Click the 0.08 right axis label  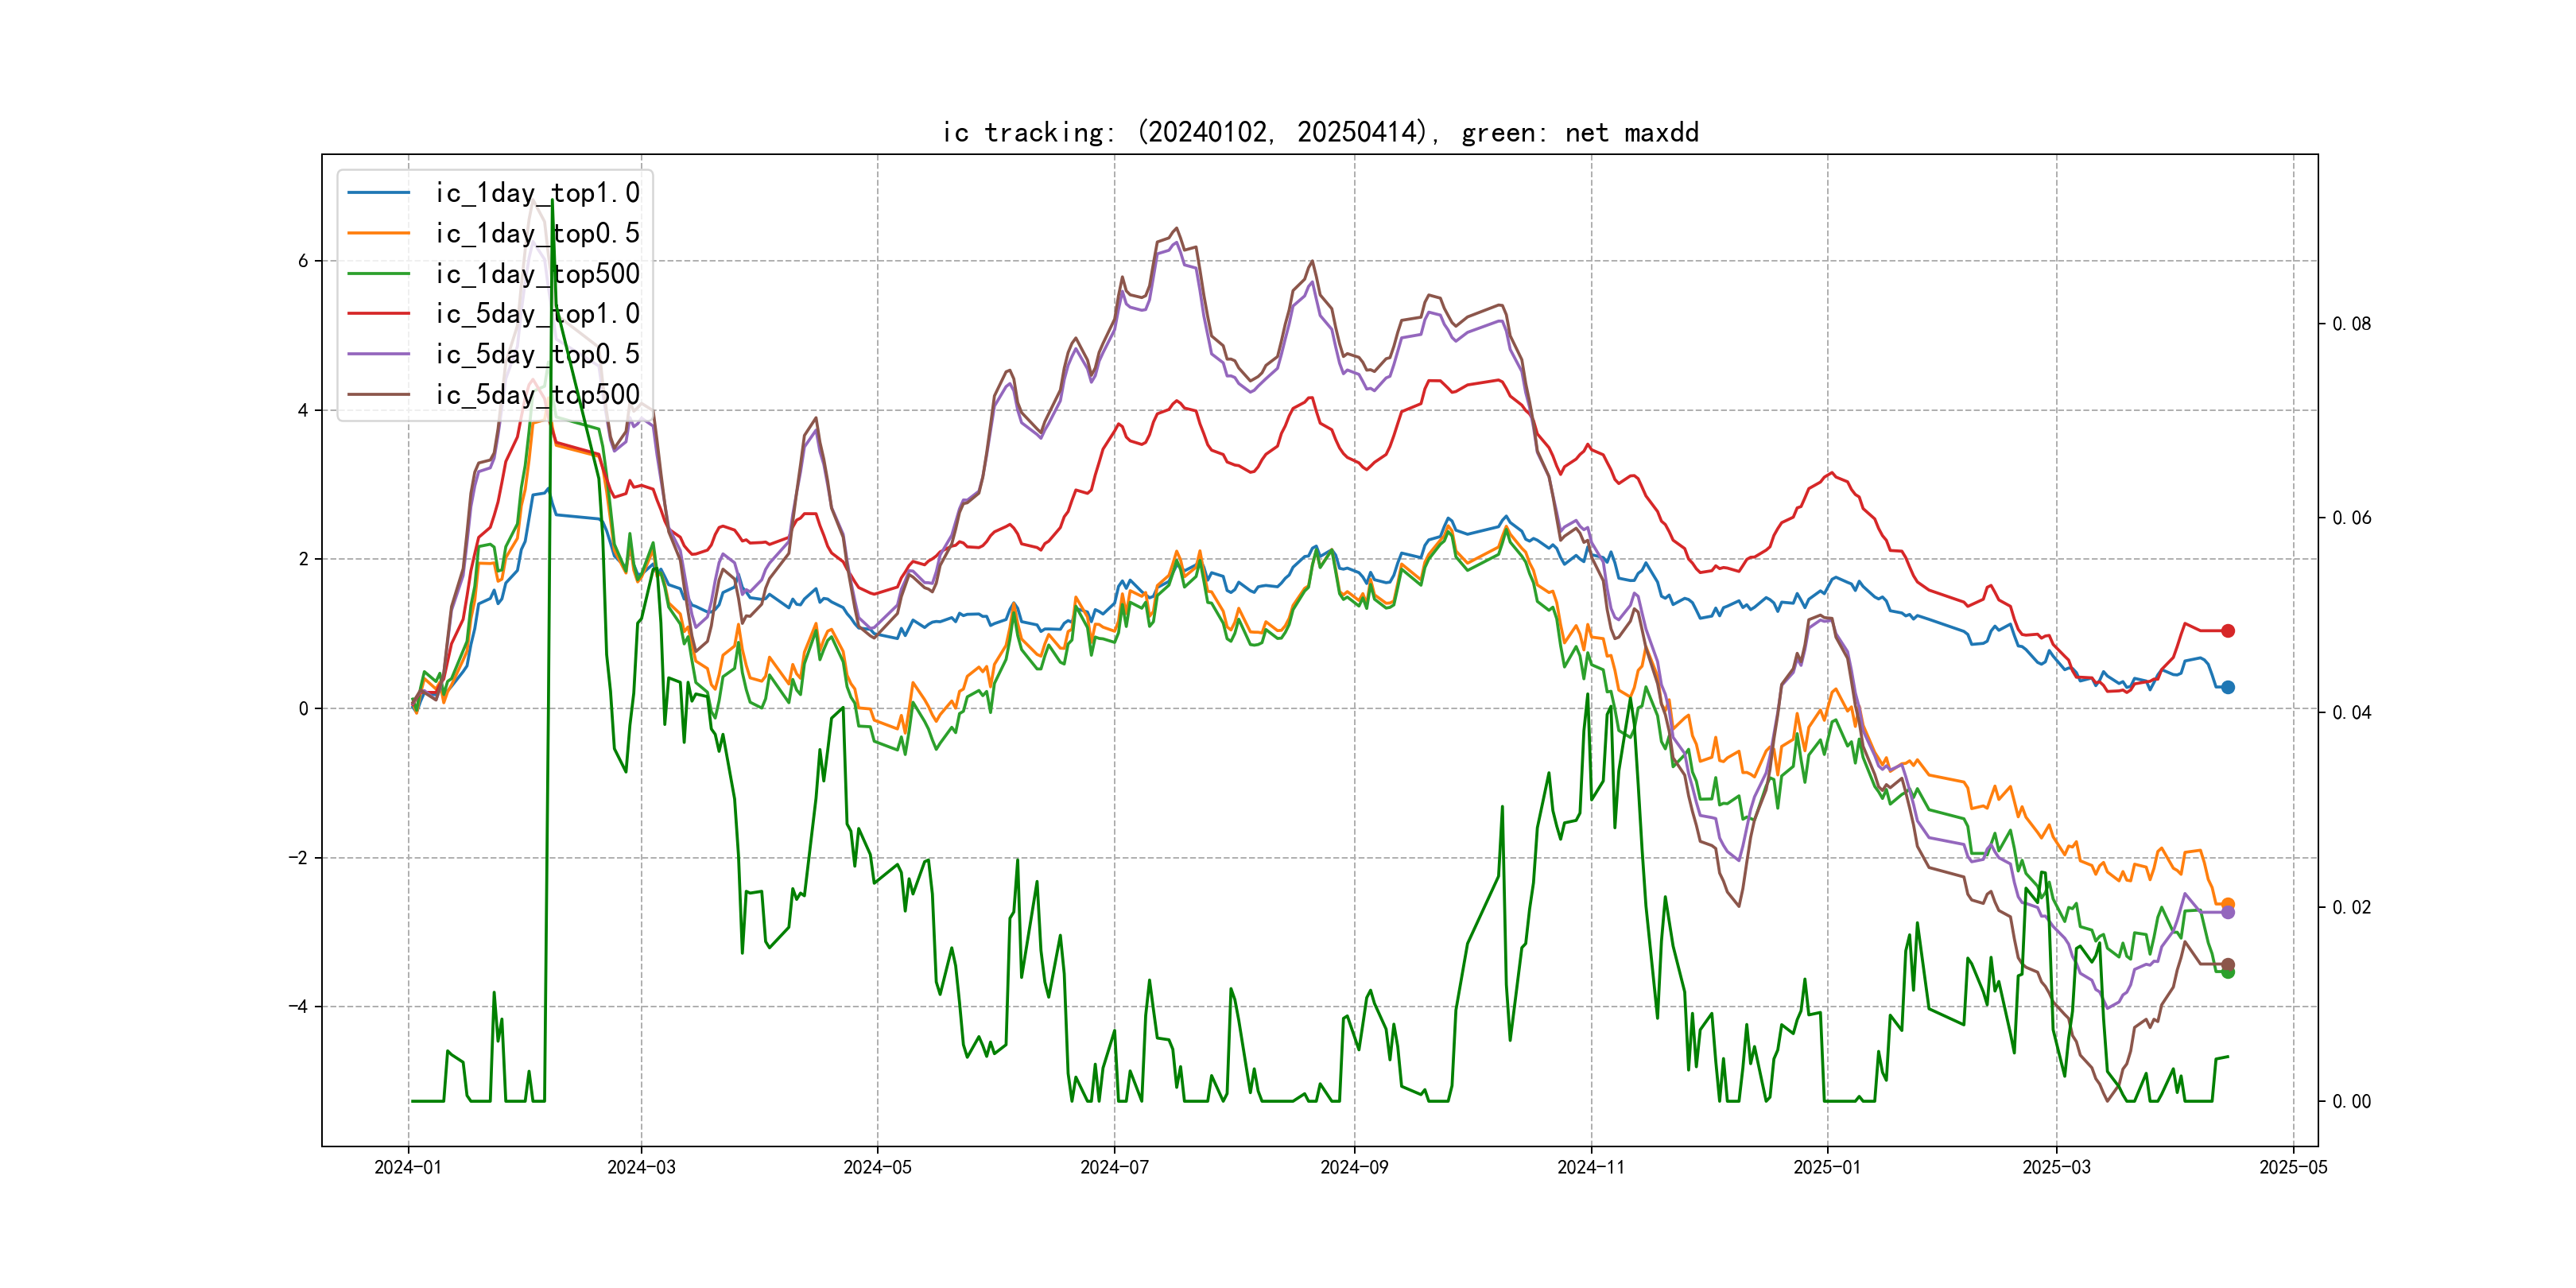2351,324
